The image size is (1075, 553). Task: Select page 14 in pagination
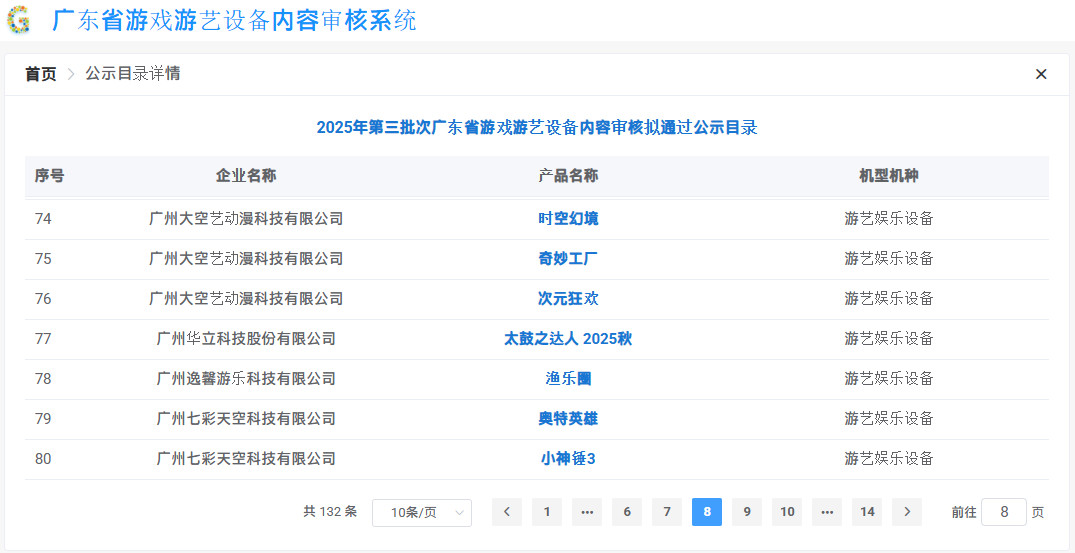pyautogui.click(x=867, y=512)
